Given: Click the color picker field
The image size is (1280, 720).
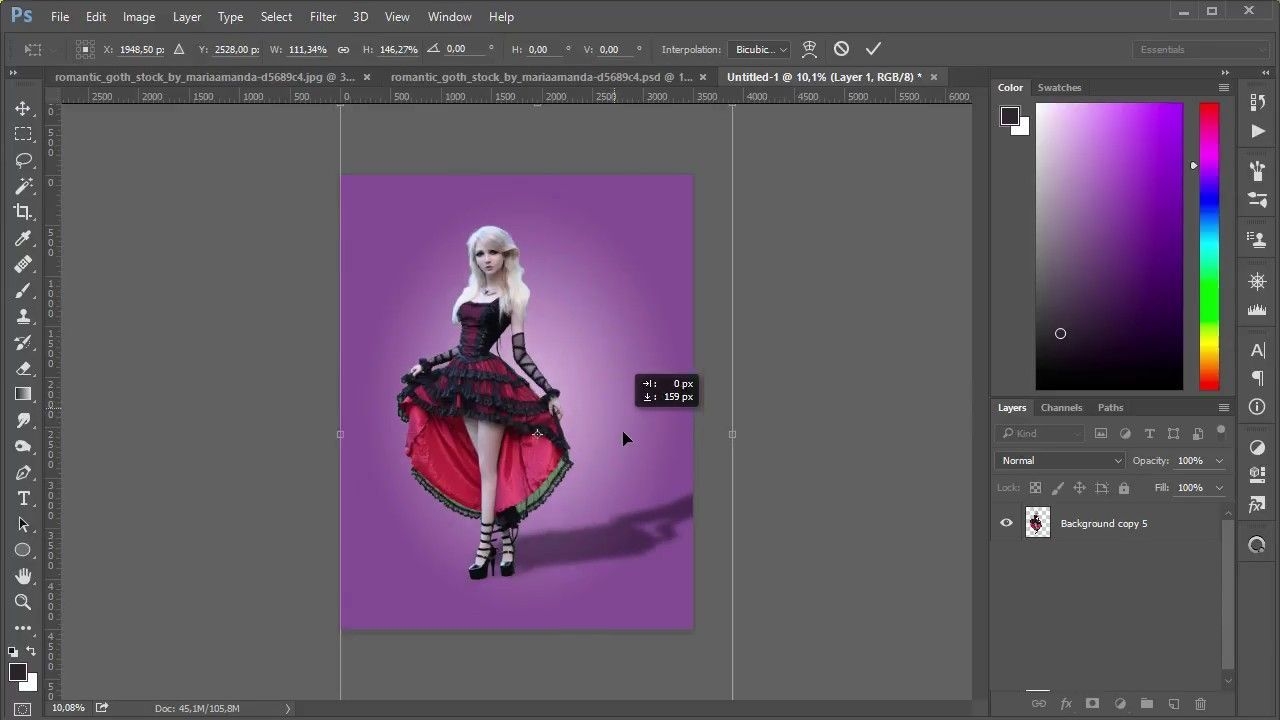Looking at the screenshot, I should coord(1109,246).
